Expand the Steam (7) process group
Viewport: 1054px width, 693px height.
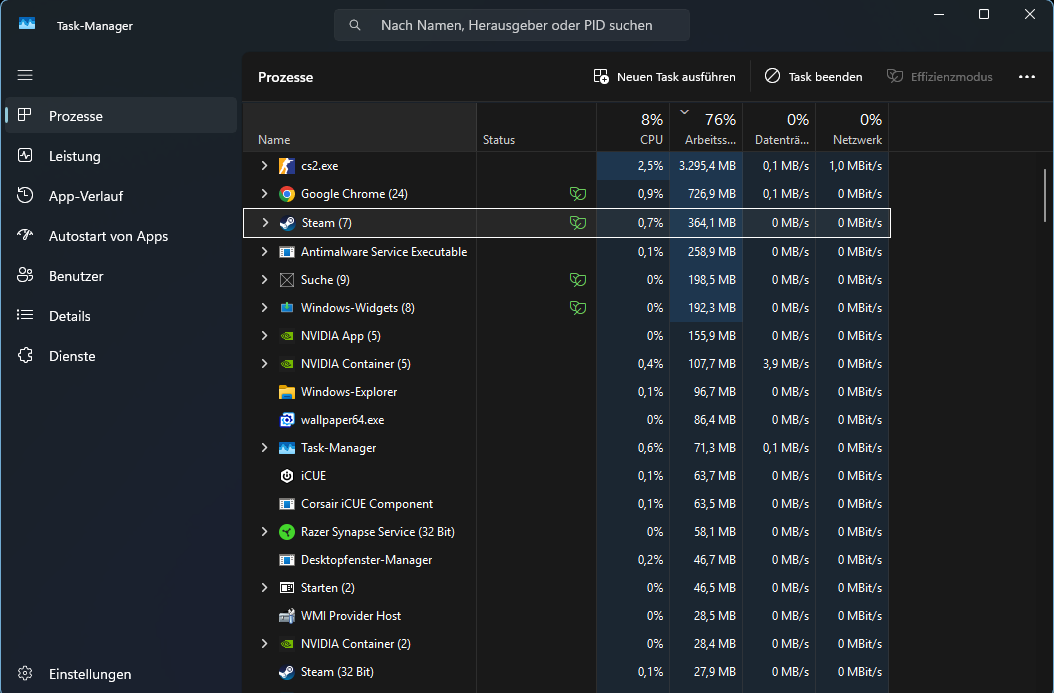click(265, 222)
